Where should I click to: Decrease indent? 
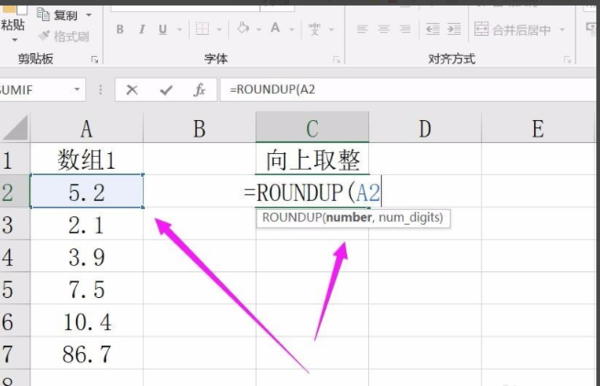(x=433, y=29)
